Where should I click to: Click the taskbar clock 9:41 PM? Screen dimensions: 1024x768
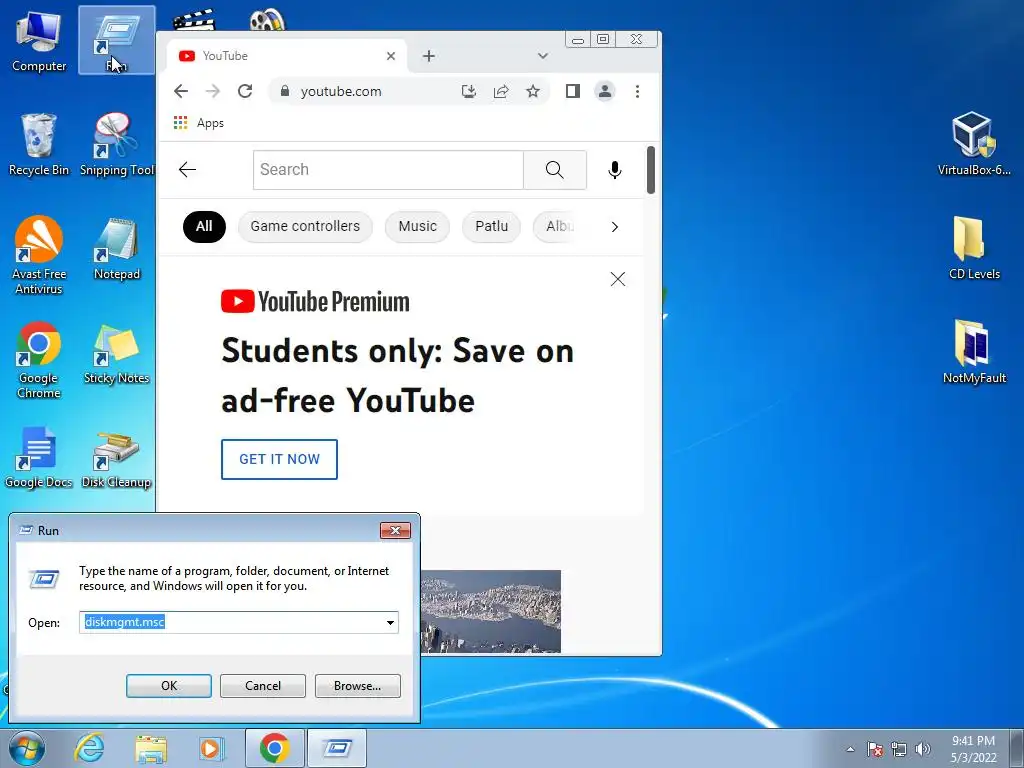[x=973, y=749]
